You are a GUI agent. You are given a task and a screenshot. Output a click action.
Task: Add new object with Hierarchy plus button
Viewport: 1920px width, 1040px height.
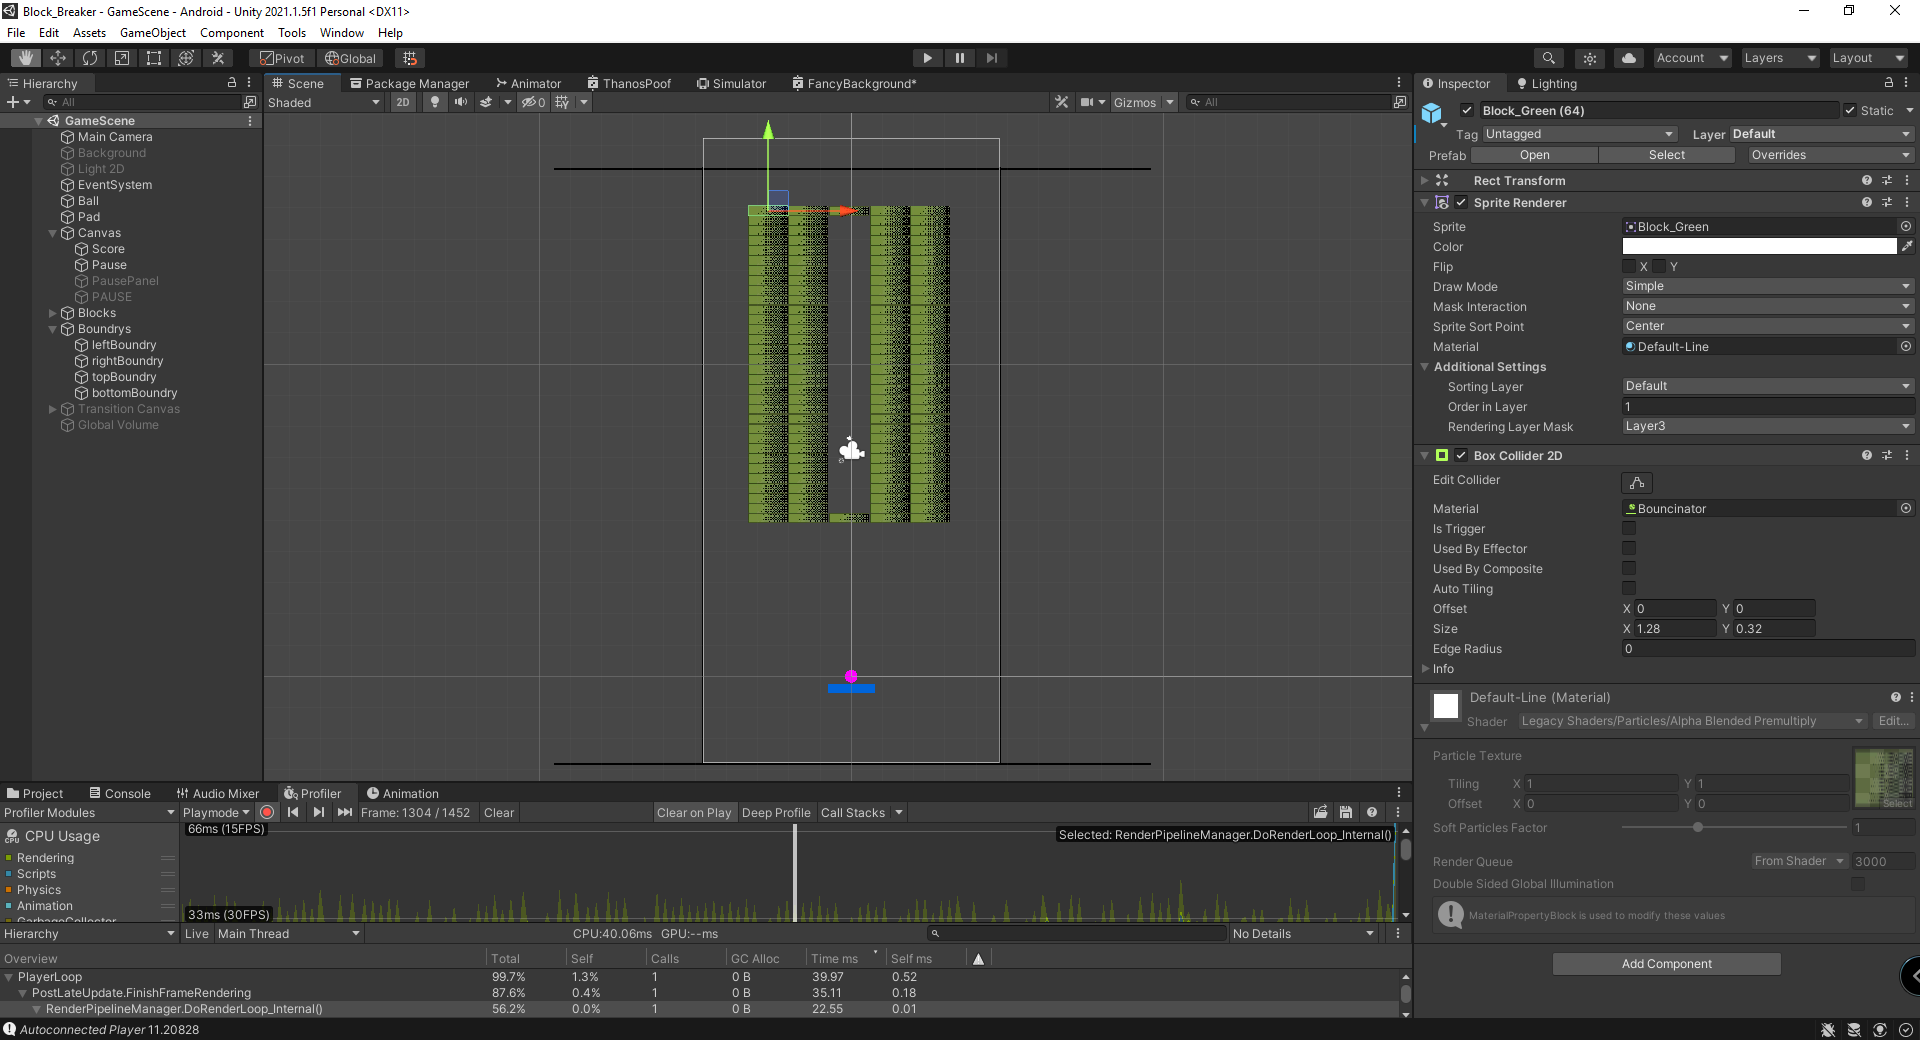point(12,102)
